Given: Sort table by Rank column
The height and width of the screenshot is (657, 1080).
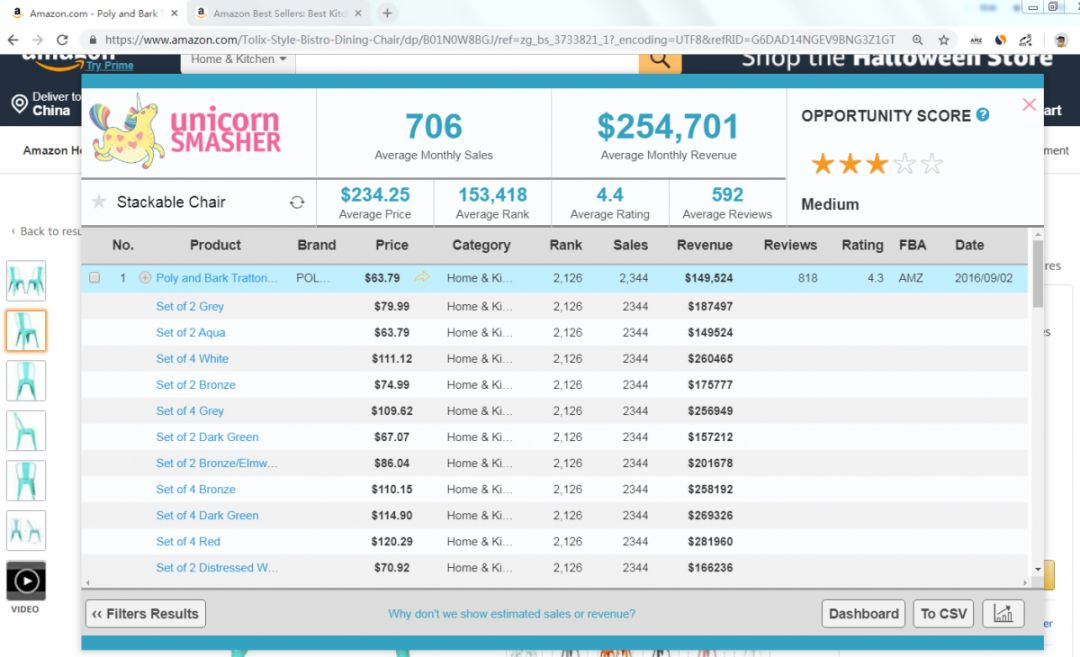Looking at the screenshot, I should [565, 244].
